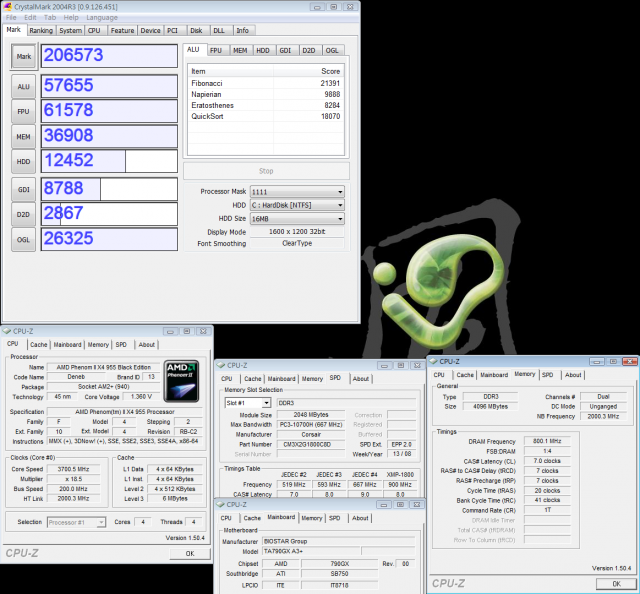Show D2D results tab in score panel
640x594 pixels.
[x=309, y=50]
